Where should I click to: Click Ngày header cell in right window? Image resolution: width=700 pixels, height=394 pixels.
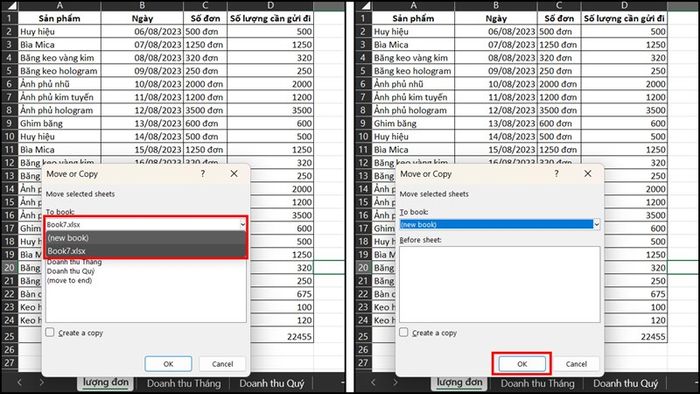pos(496,18)
